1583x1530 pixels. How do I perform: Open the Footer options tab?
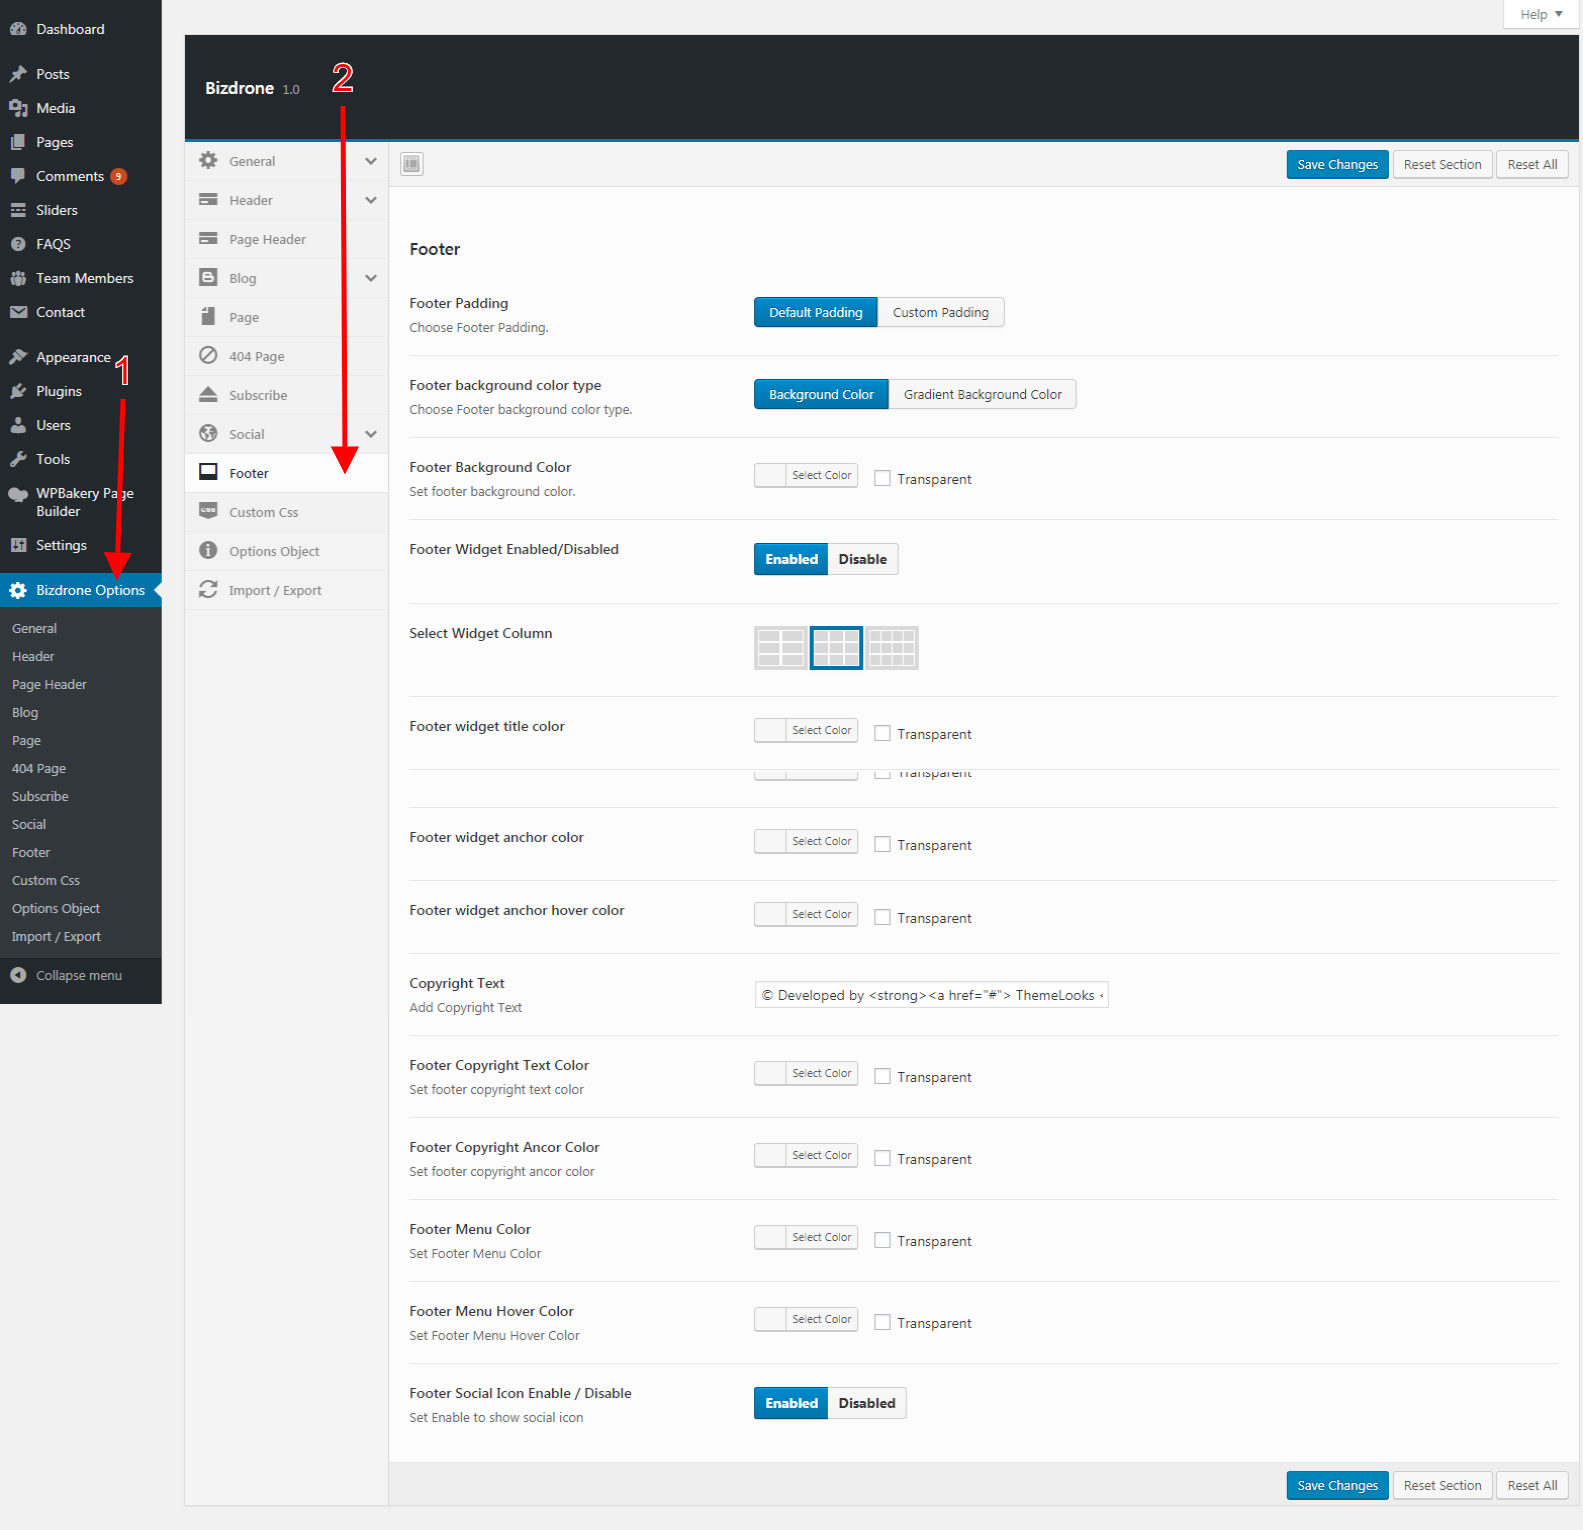[286, 473]
